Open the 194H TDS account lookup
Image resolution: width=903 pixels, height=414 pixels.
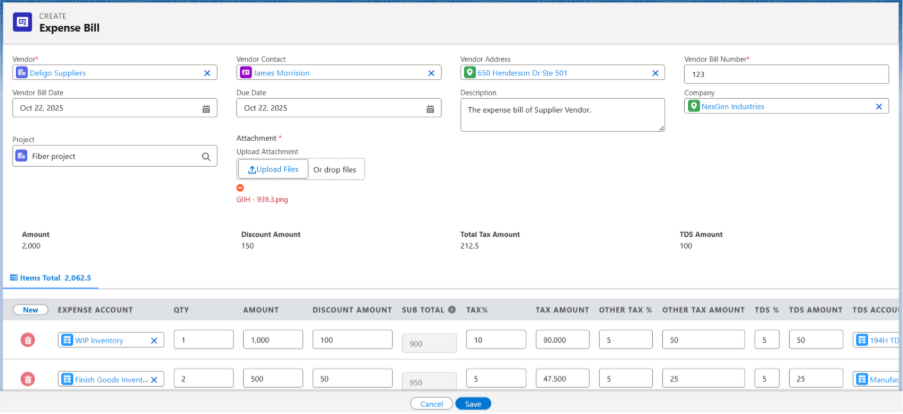(x=877, y=340)
